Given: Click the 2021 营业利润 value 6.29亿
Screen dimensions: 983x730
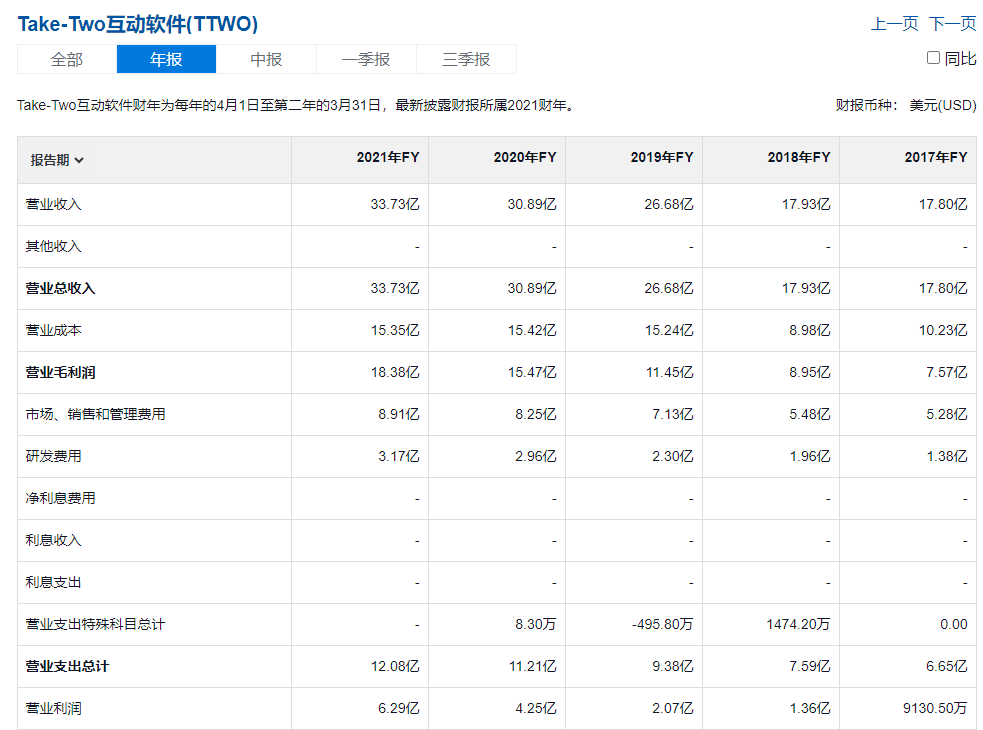Looking at the screenshot, I should [x=398, y=709].
